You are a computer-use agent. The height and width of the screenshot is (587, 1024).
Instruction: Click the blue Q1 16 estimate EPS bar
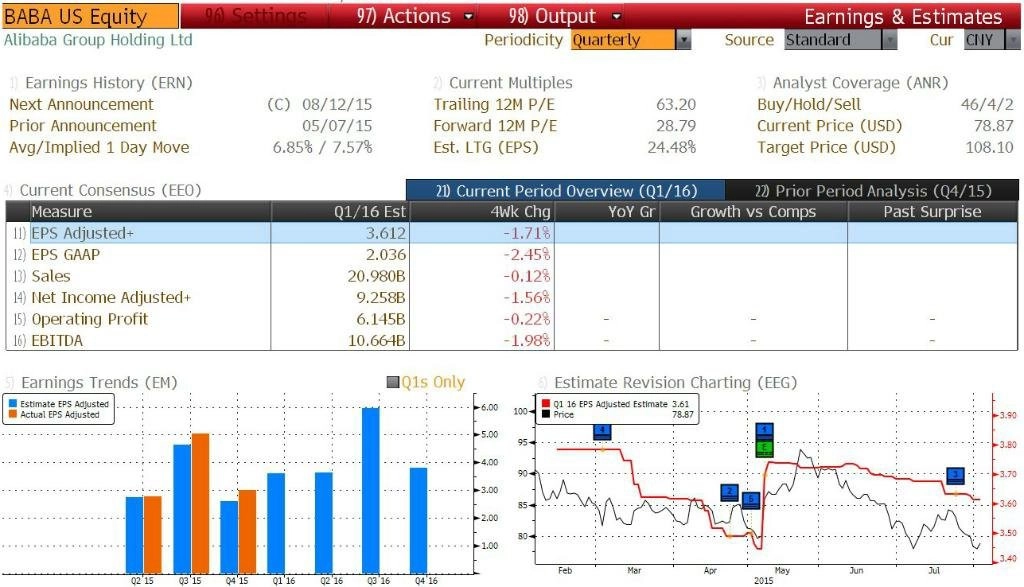[276, 523]
